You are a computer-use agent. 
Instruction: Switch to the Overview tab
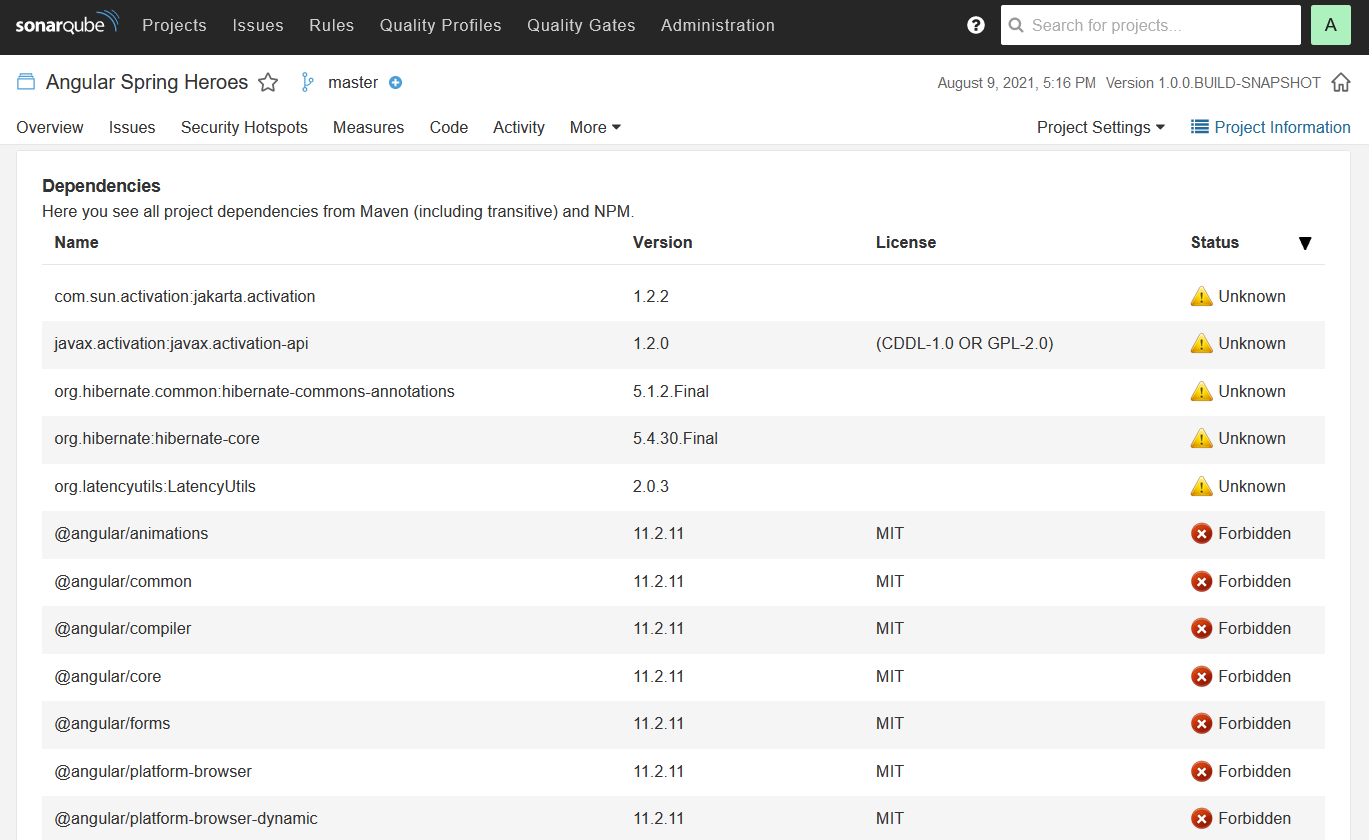point(50,127)
